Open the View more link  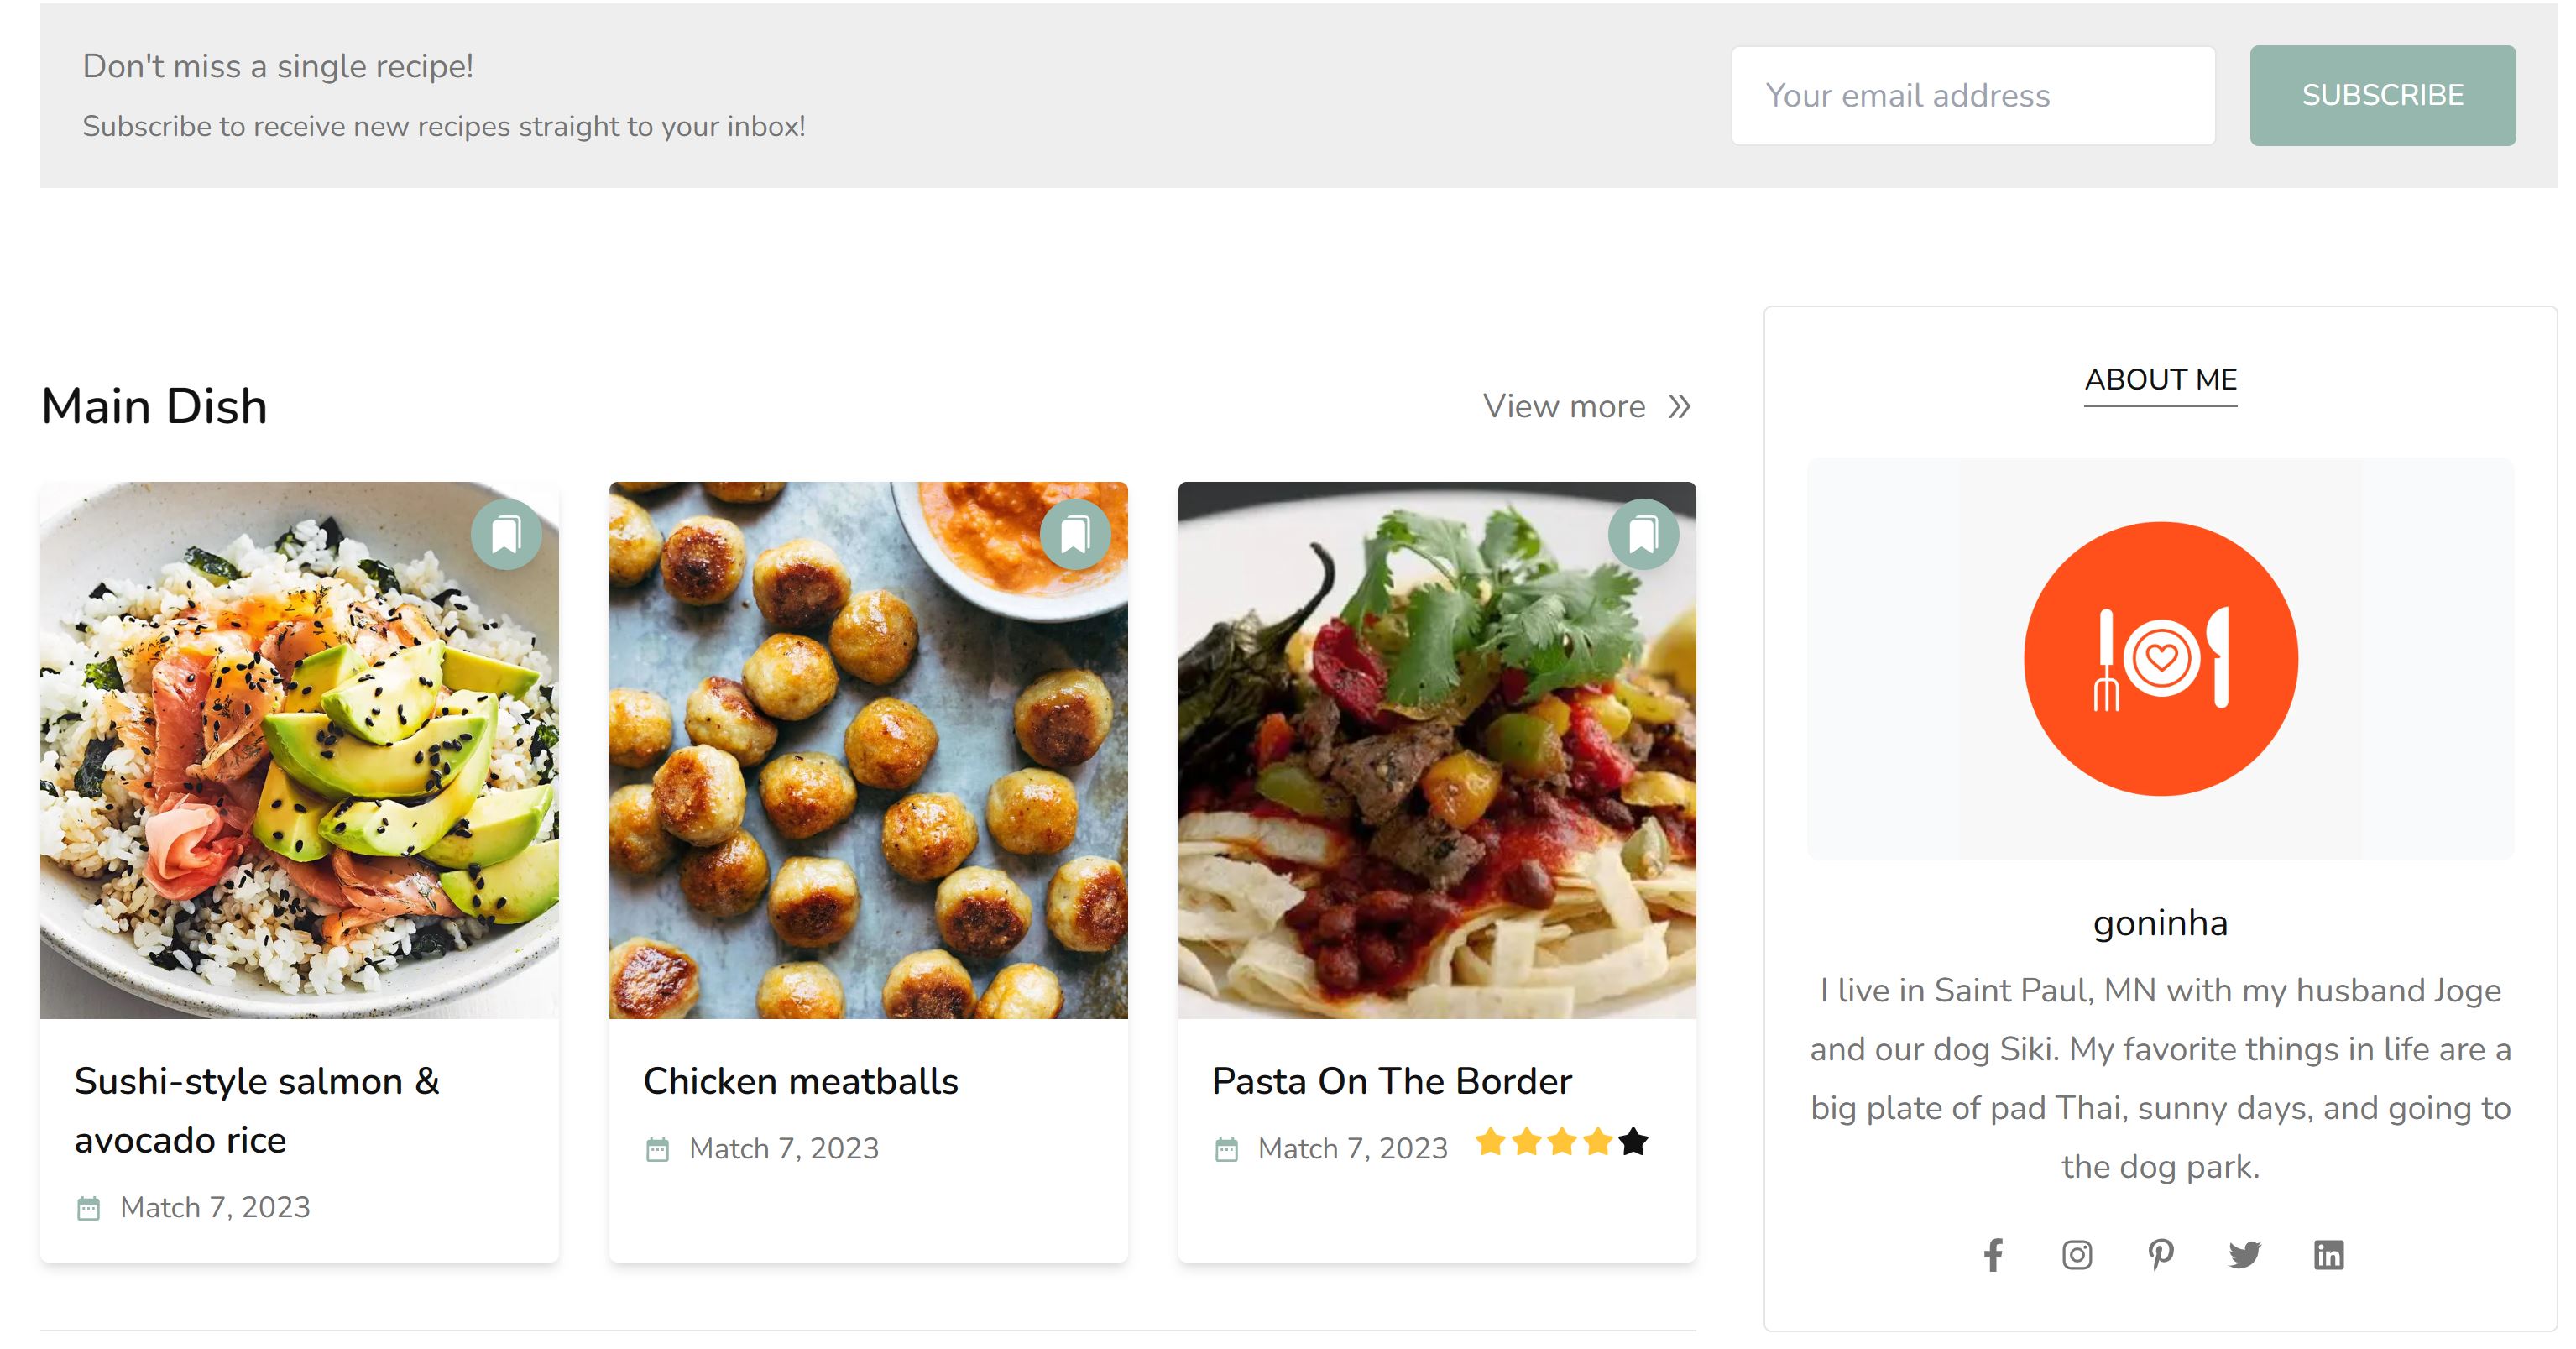pyautogui.click(x=1565, y=406)
